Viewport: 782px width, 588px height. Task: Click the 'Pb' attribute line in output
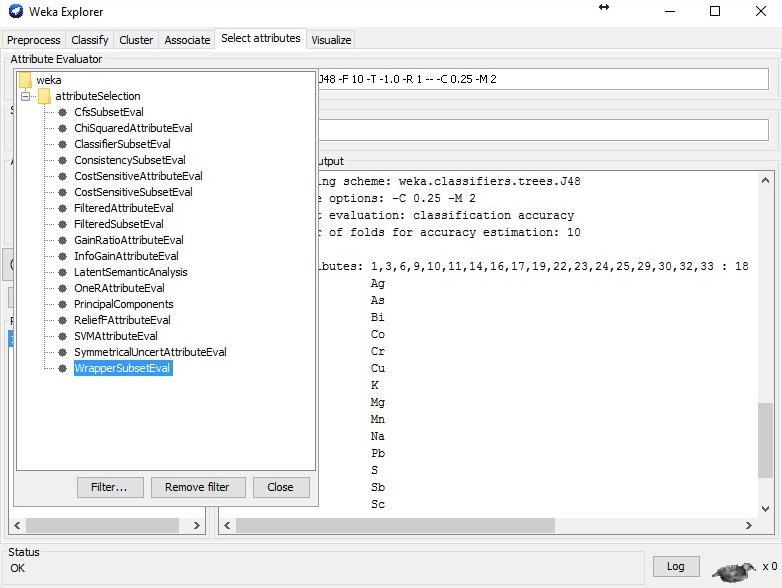(378, 453)
